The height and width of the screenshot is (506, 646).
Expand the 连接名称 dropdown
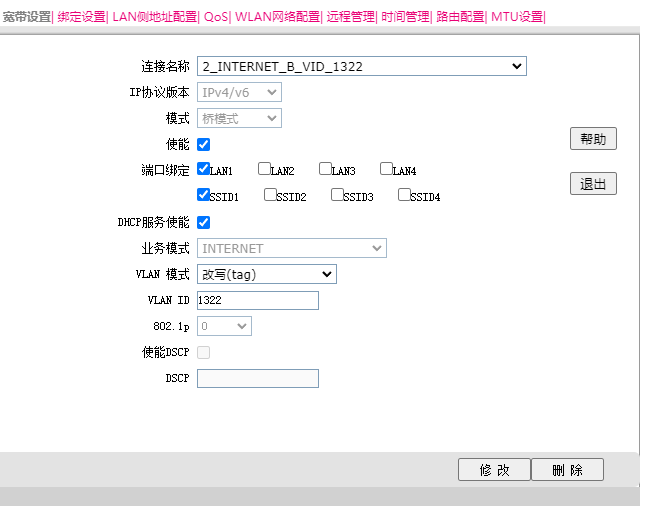point(361,66)
